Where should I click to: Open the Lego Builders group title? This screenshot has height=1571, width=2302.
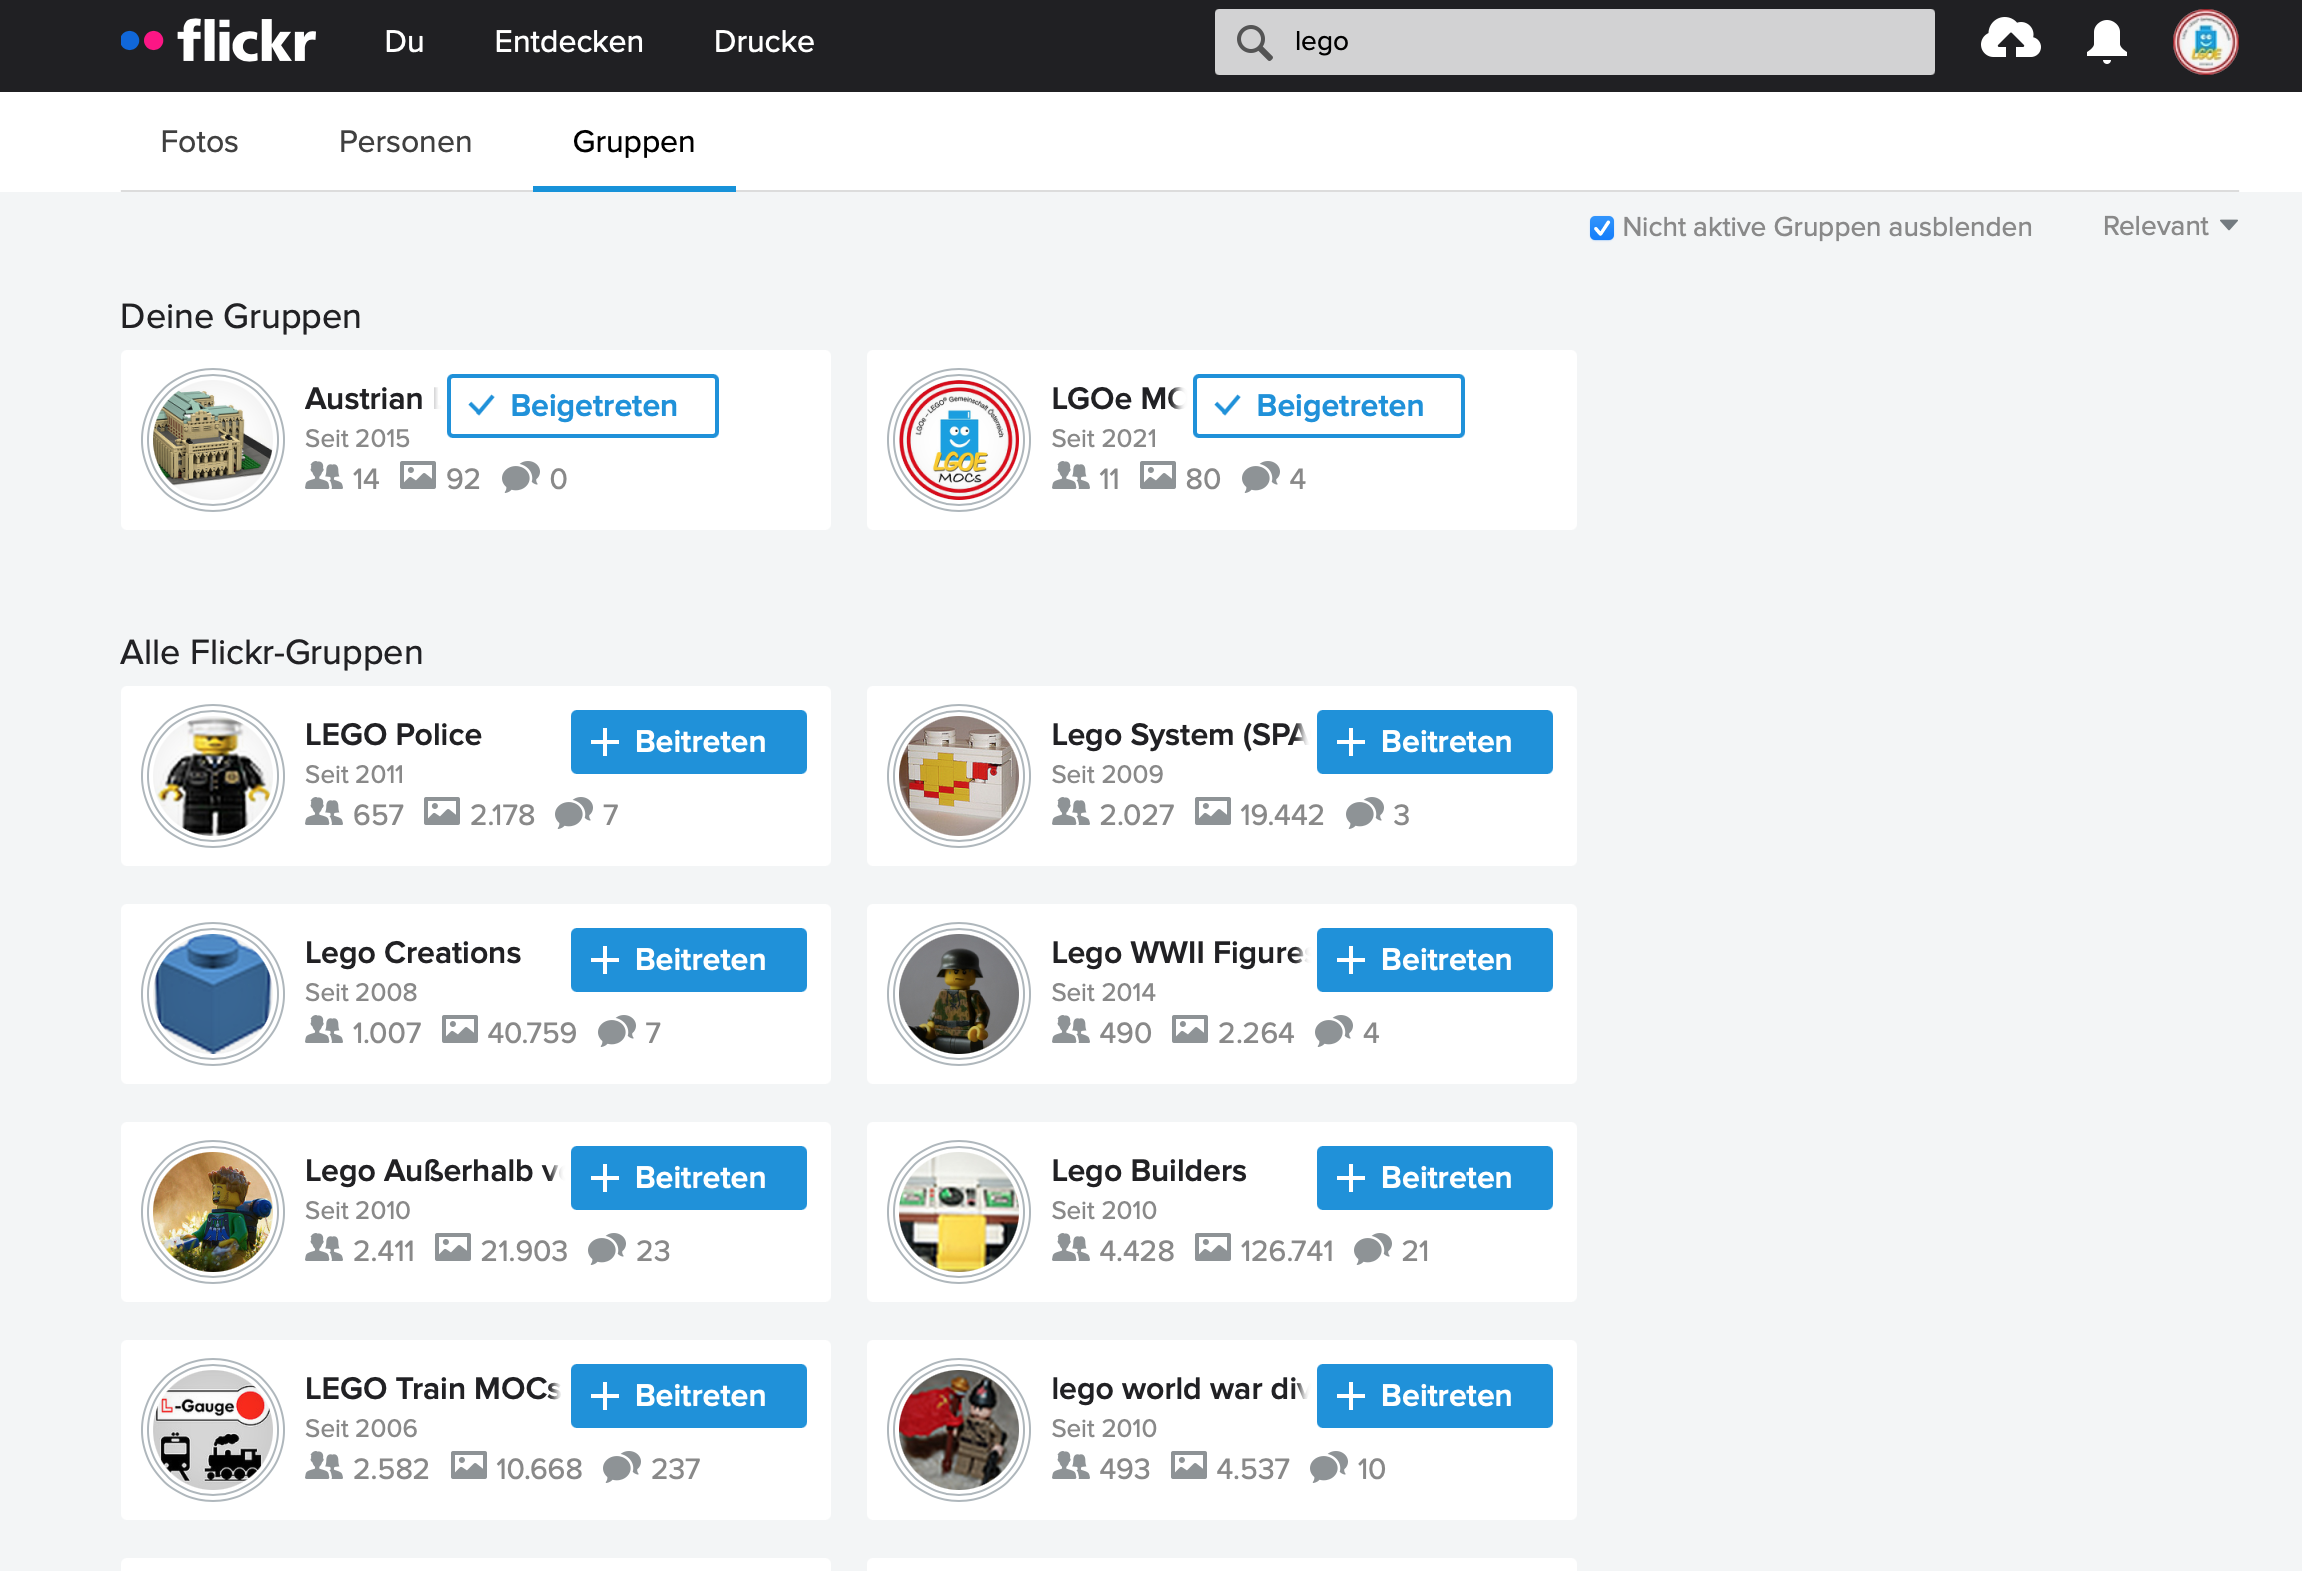(1149, 1170)
